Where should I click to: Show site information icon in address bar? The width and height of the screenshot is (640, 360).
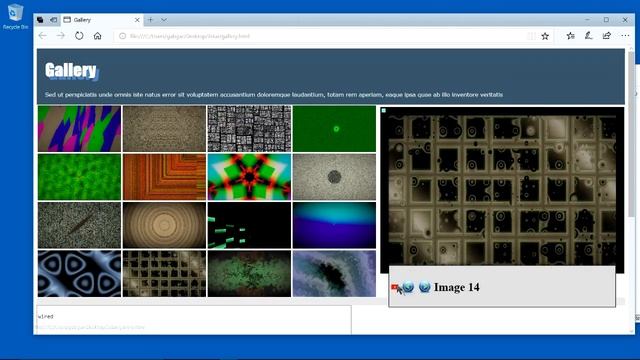(x=122, y=36)
